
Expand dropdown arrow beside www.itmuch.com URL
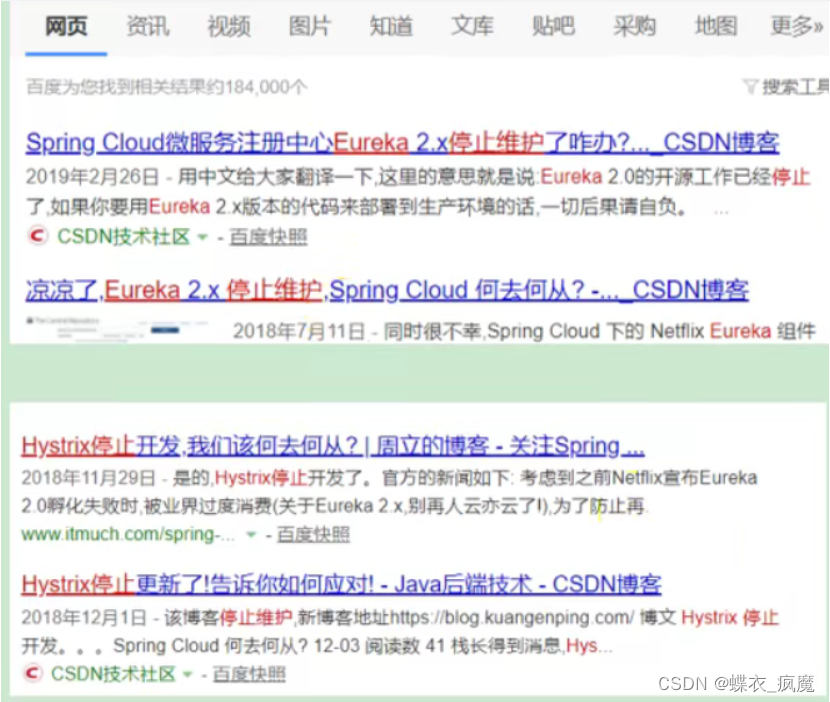click(x=251, y=535)
